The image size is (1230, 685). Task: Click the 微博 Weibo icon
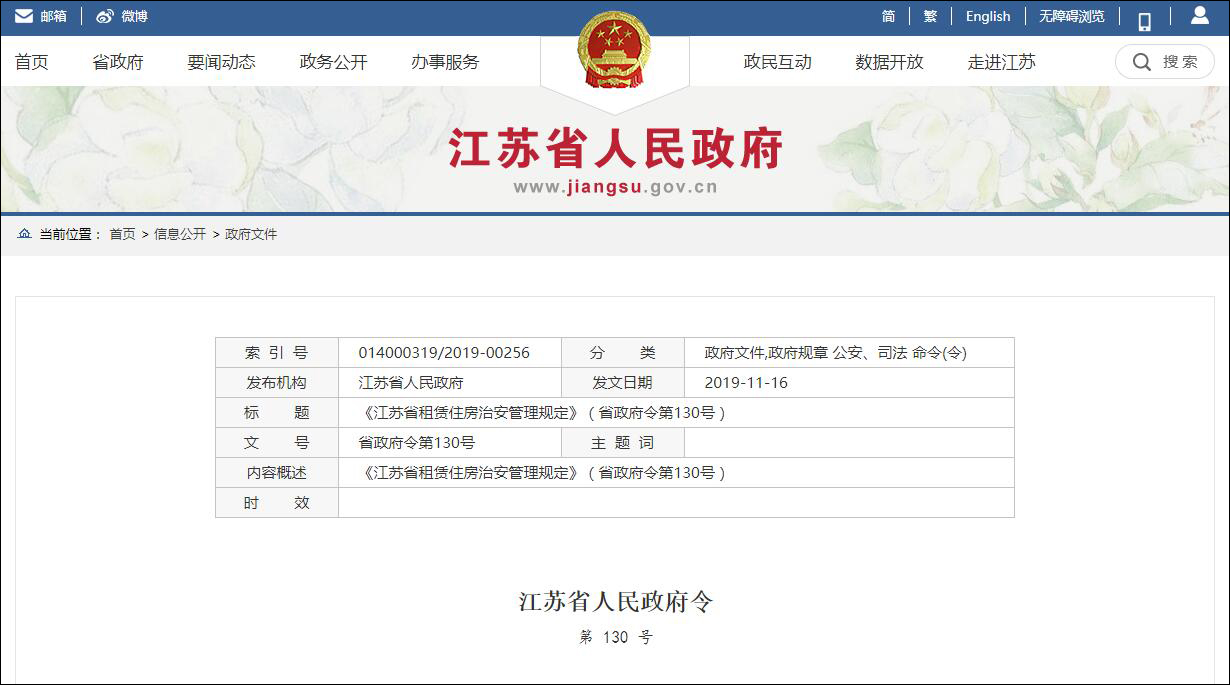click(105, 16)
